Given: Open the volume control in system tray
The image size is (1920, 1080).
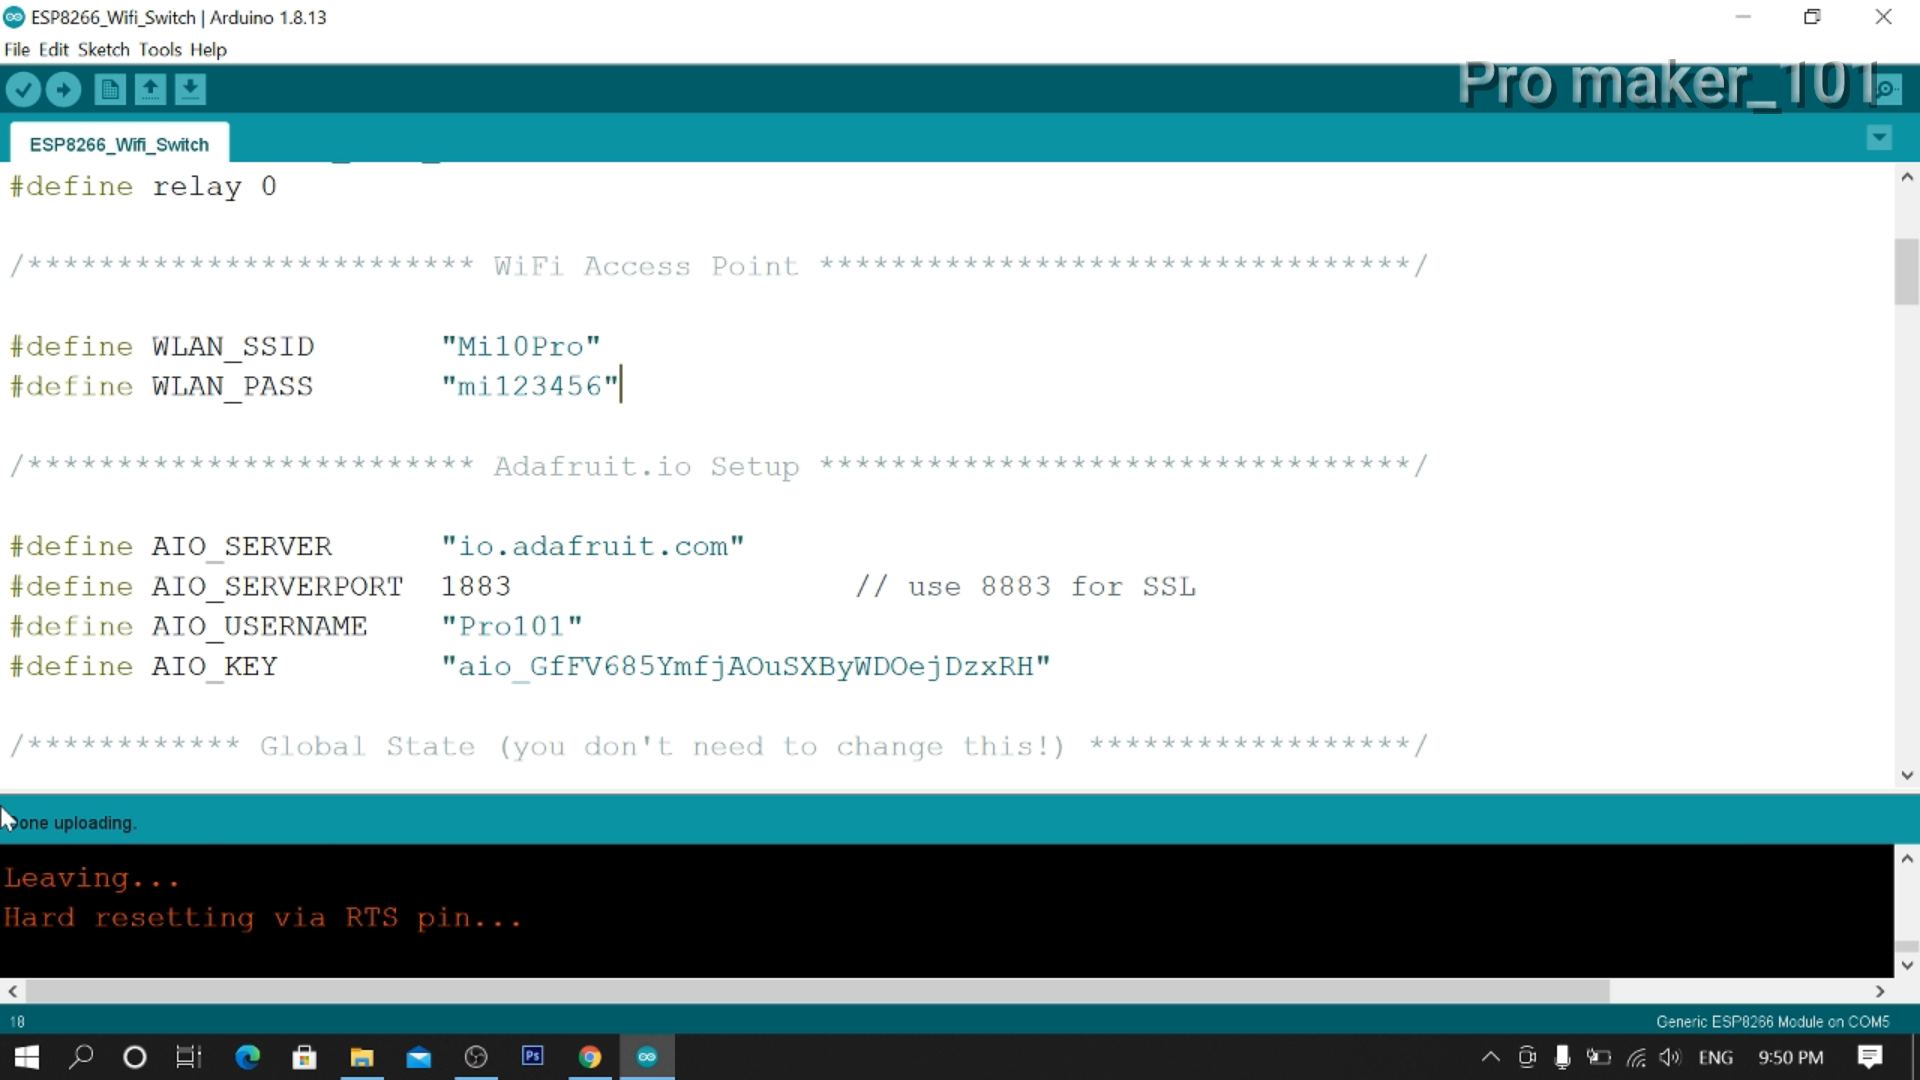Looking at the screenshot, I should coord(1672,1057).
